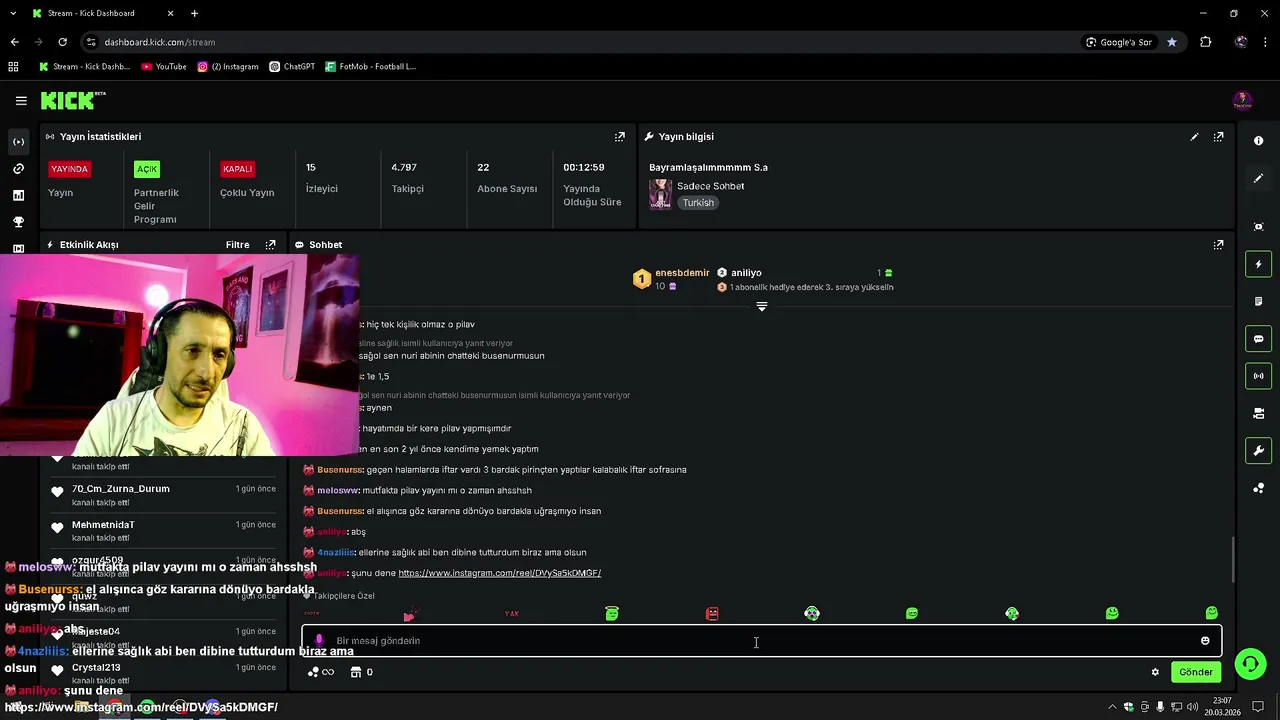
Task: Open a new browser tab
Action: 194,13
